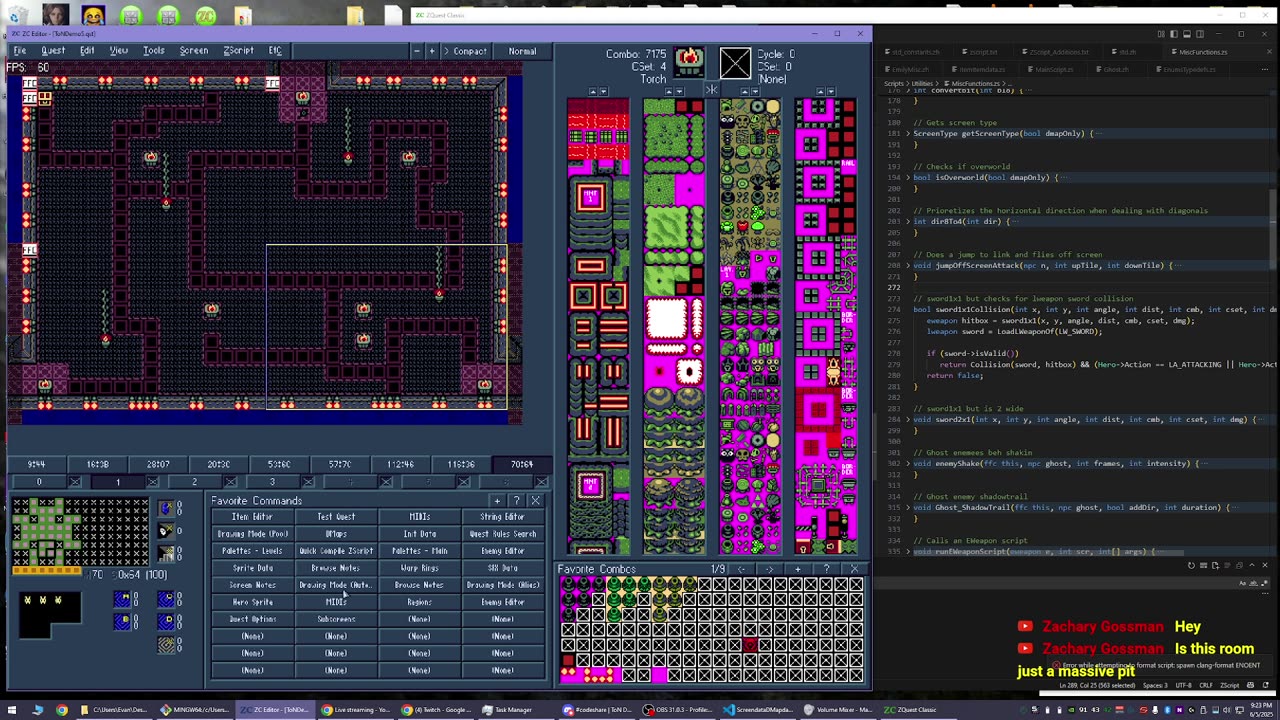Screen dimensions: 1280x720
Task: Expand the getScreenType function fold
Action: tap(908, 134)
